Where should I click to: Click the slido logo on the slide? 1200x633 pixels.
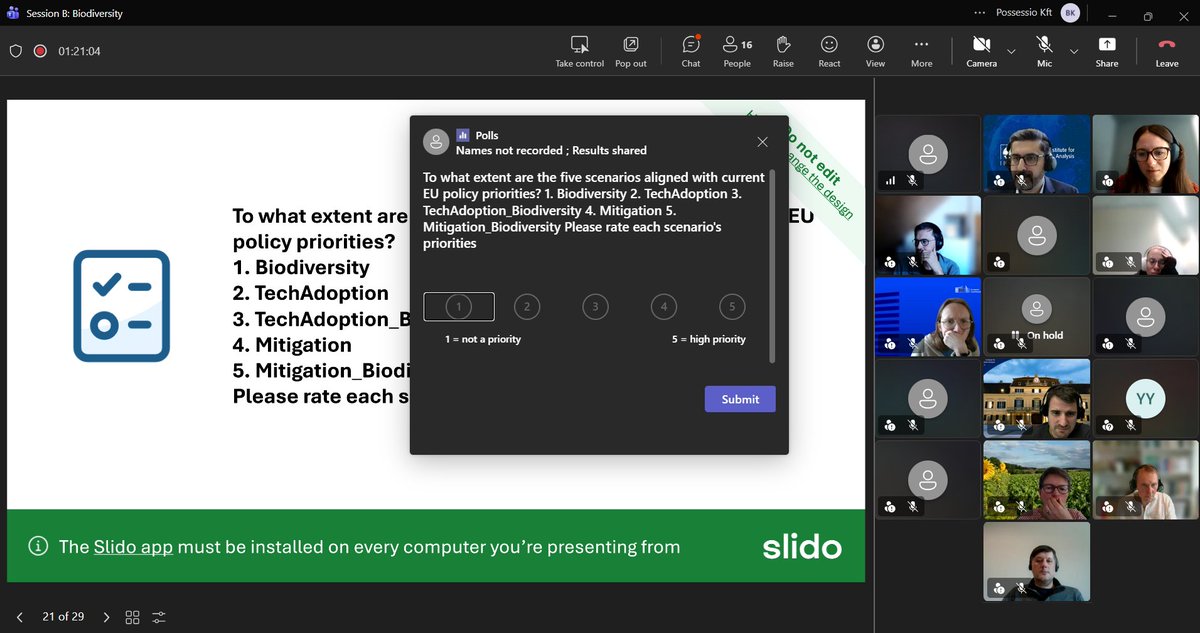pyautogui.click(x=802, y=546)
